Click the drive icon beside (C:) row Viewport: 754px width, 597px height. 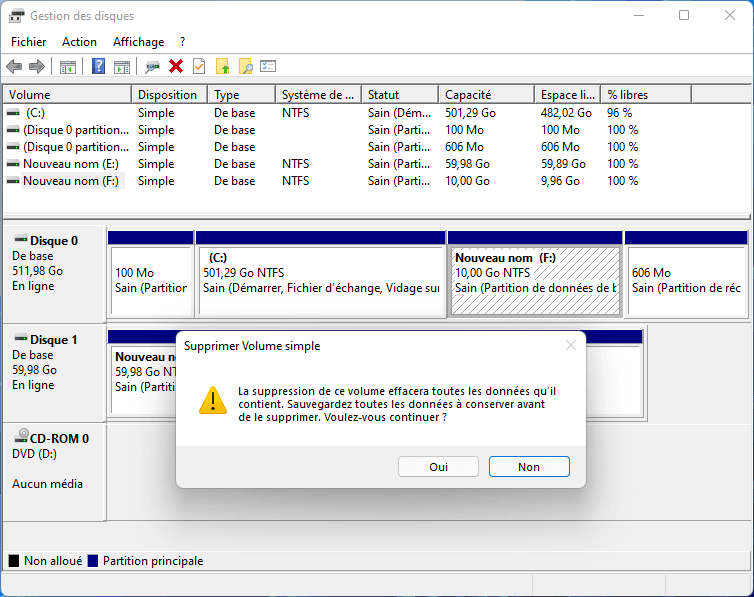pos(13,112)
